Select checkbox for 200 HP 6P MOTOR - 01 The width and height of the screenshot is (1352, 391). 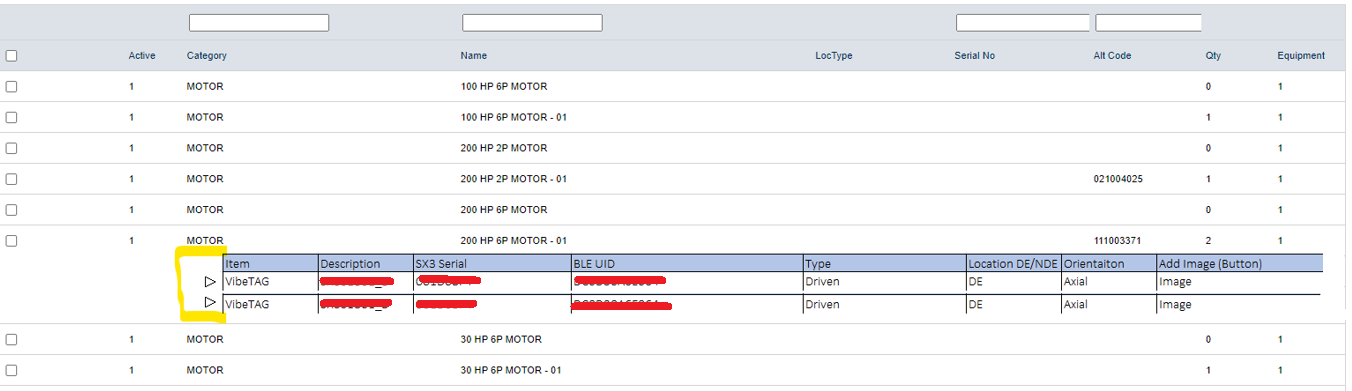point(11,241)
